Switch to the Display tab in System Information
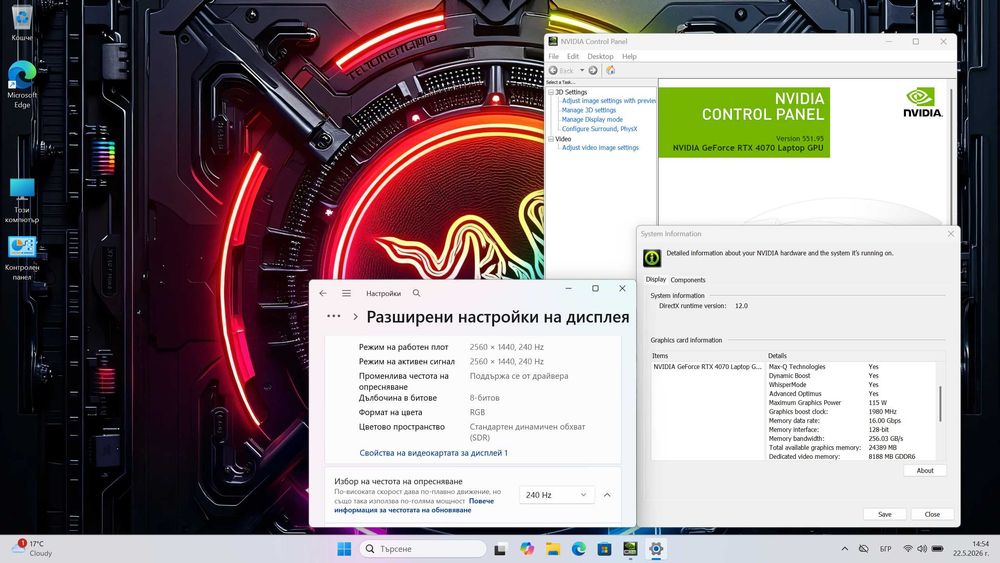1000x563 pixels. pos(656,279)
